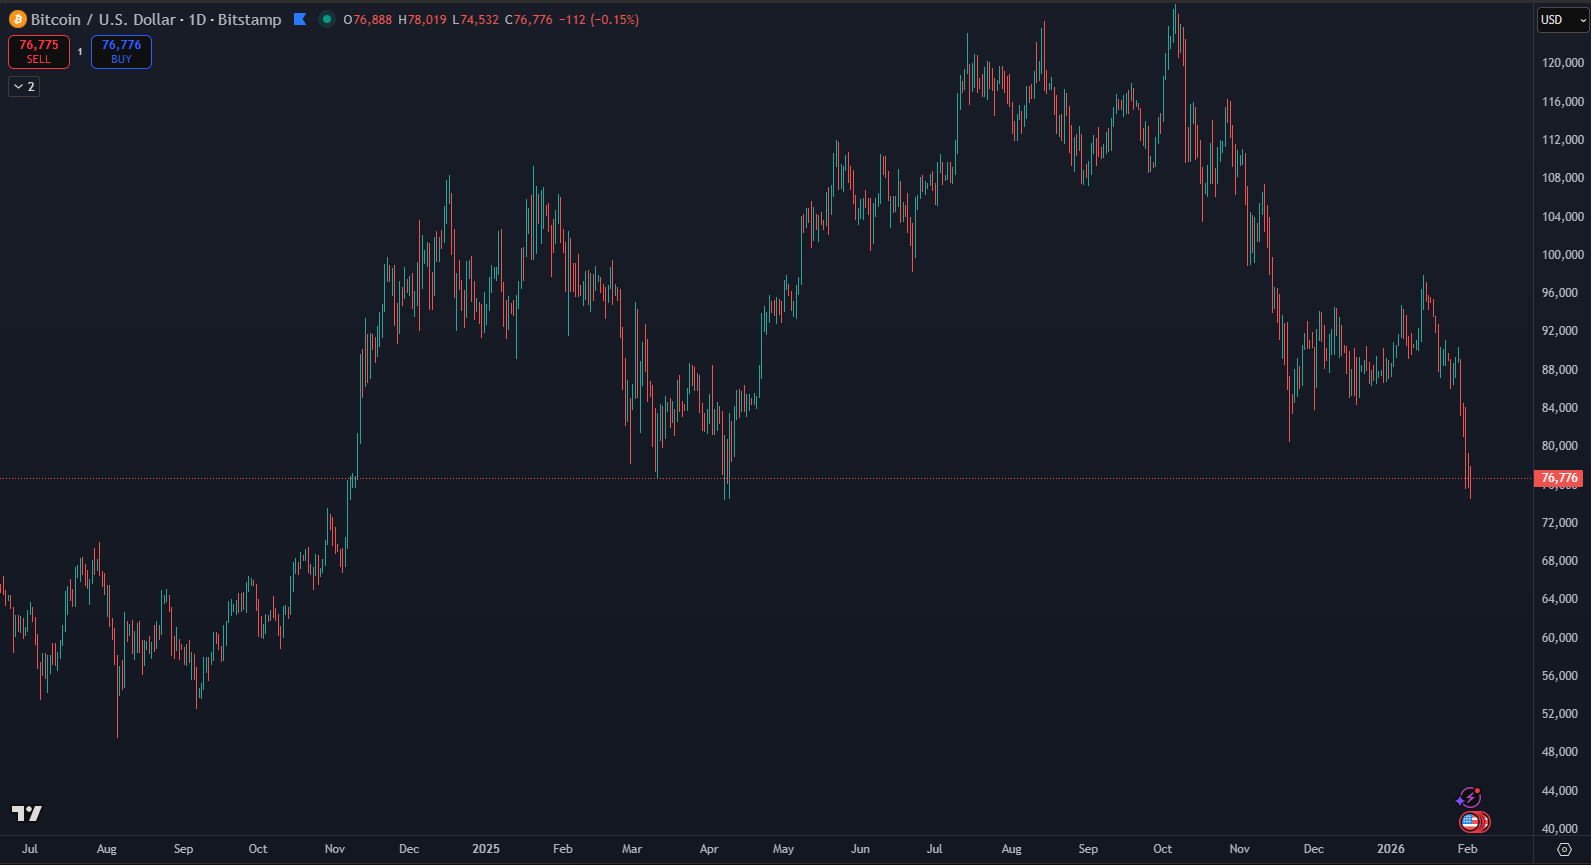This screenshot has height=865, width=1591.
Task: Click the orange Bitcoin symbol logo
Action: pos(18,19)
